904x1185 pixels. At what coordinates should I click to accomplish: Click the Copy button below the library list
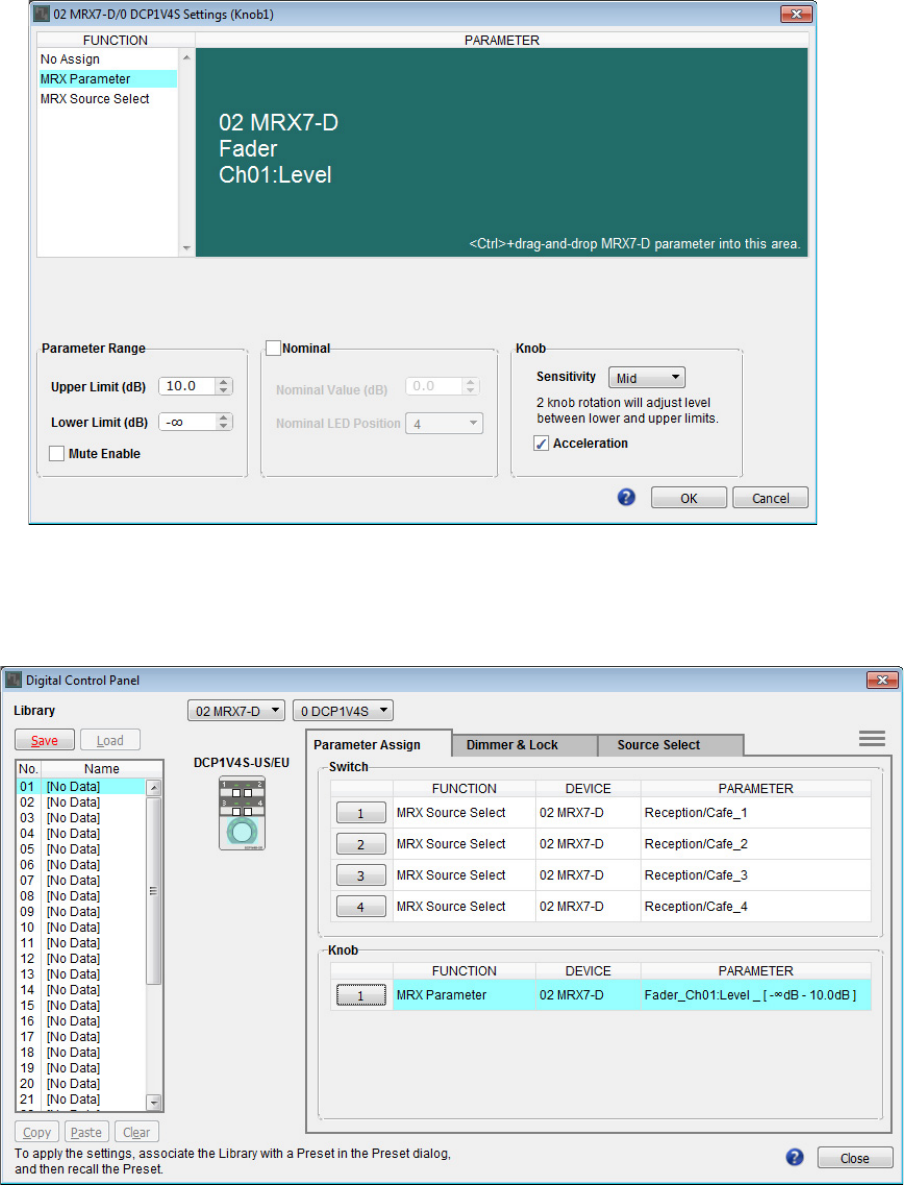[x=37, y=1132]
